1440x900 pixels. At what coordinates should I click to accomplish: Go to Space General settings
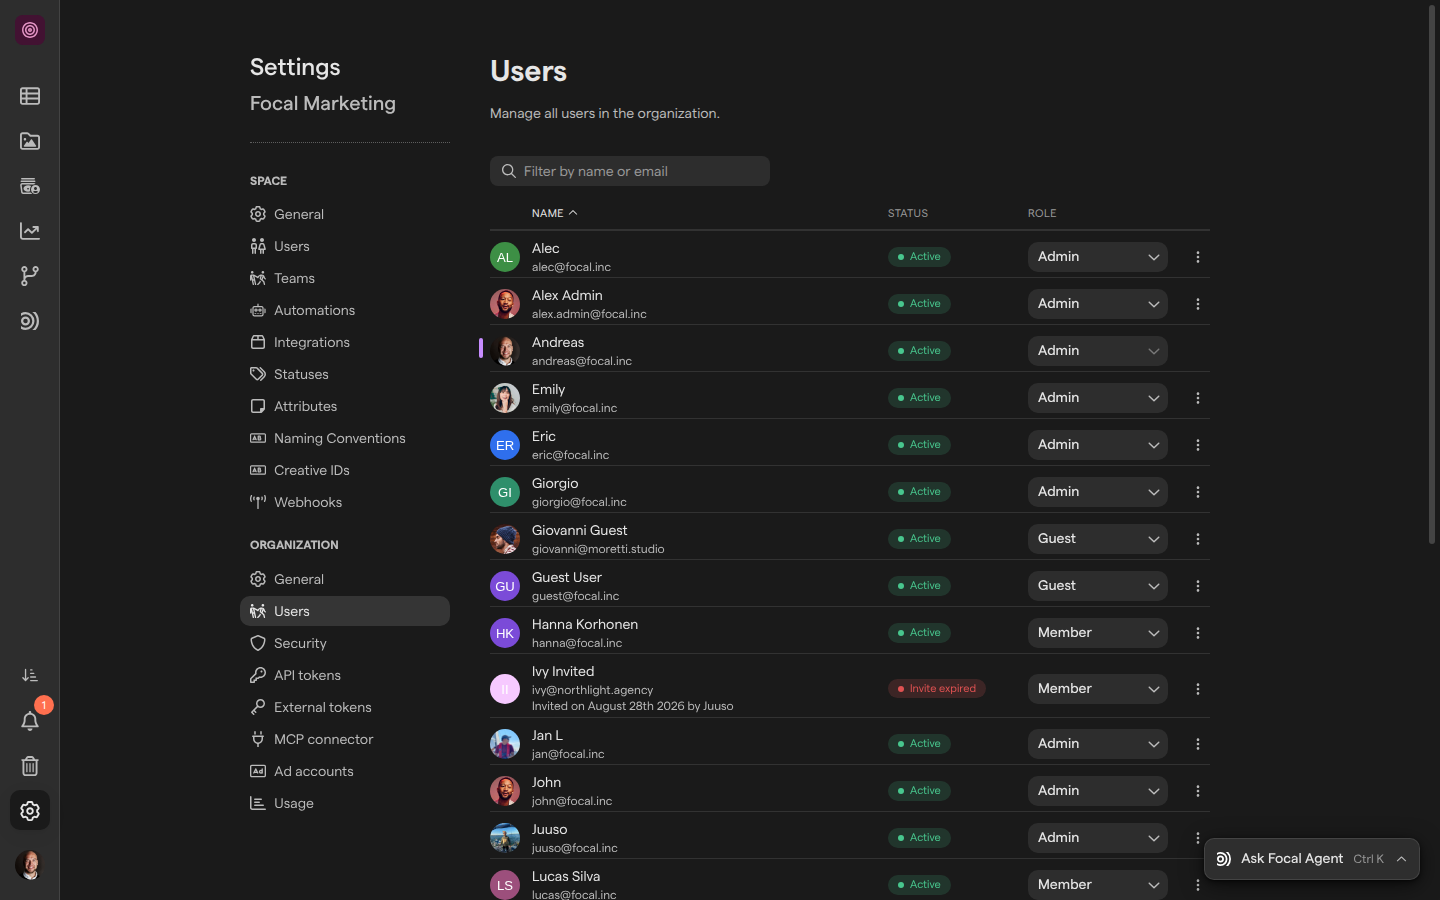pos(345,214)
